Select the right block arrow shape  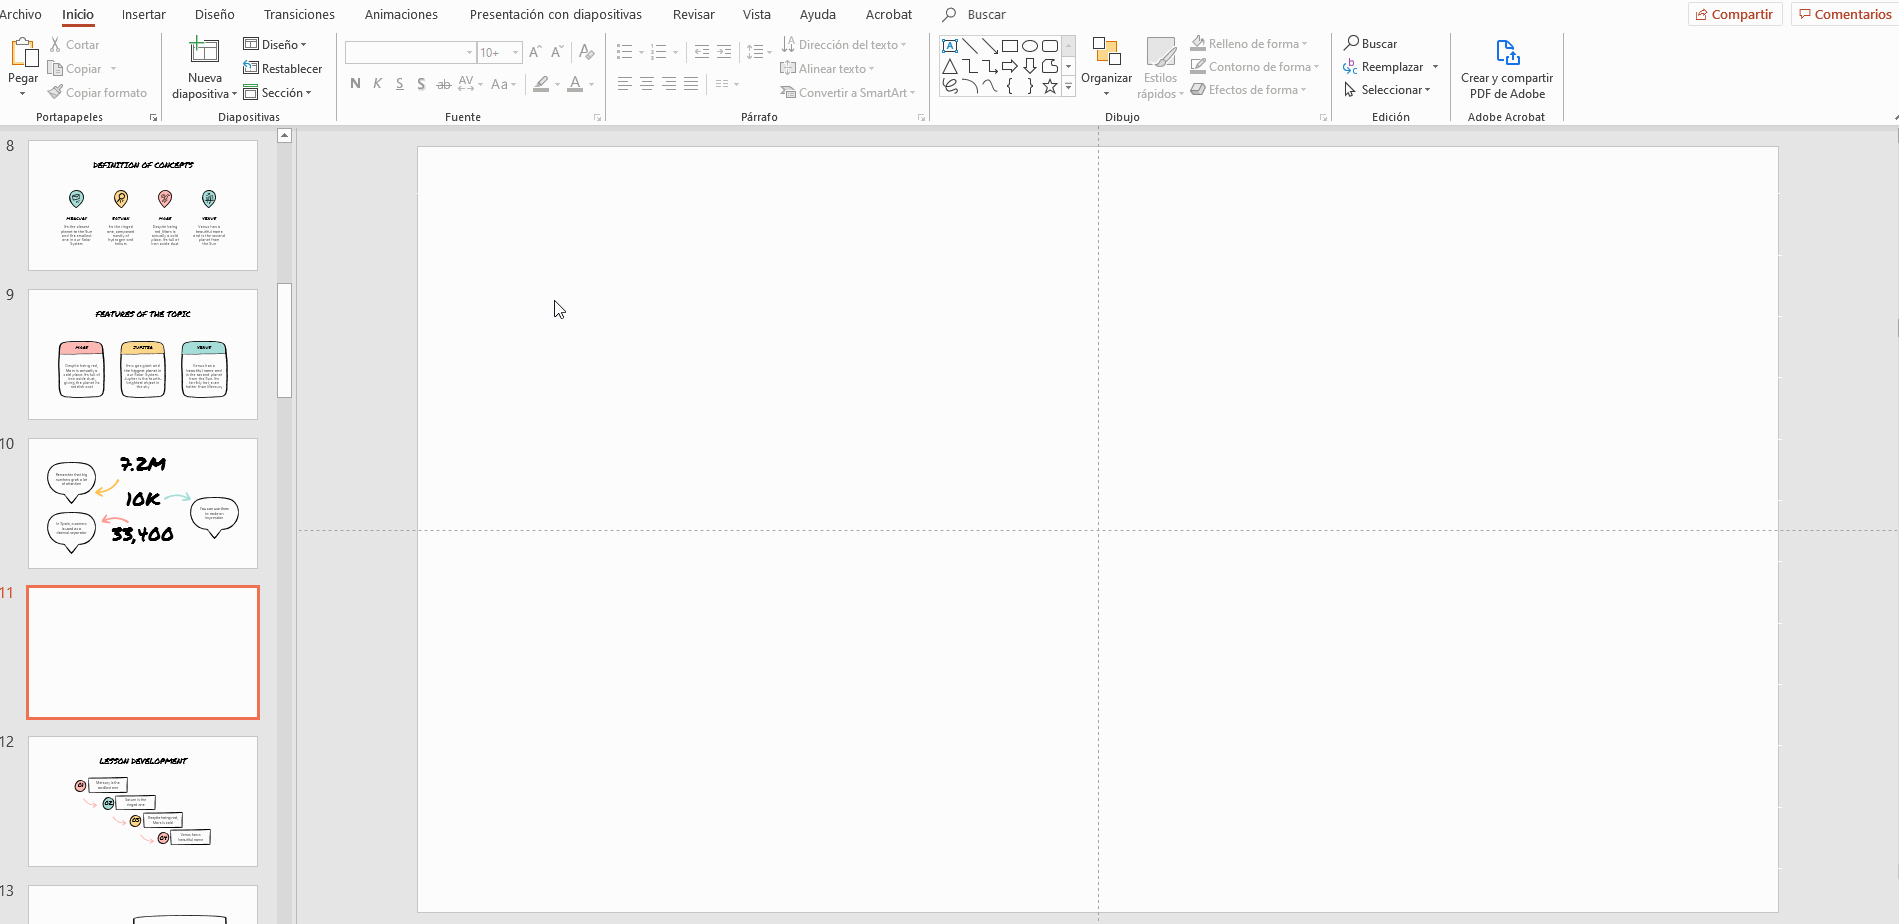[x=1010, y=66]
